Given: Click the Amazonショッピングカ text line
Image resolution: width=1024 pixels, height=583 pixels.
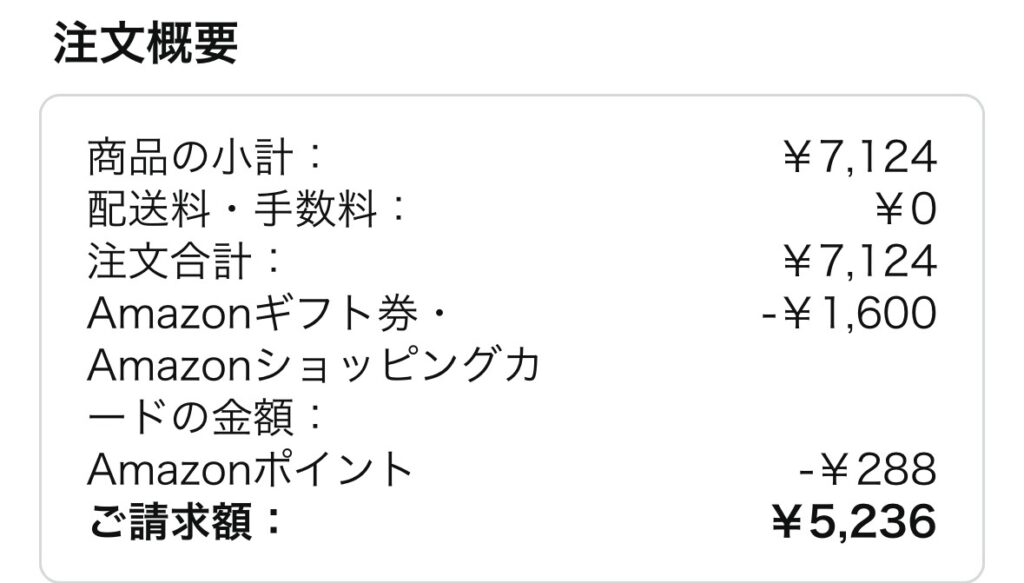Looking at the screenshot, I should [314, 367].
